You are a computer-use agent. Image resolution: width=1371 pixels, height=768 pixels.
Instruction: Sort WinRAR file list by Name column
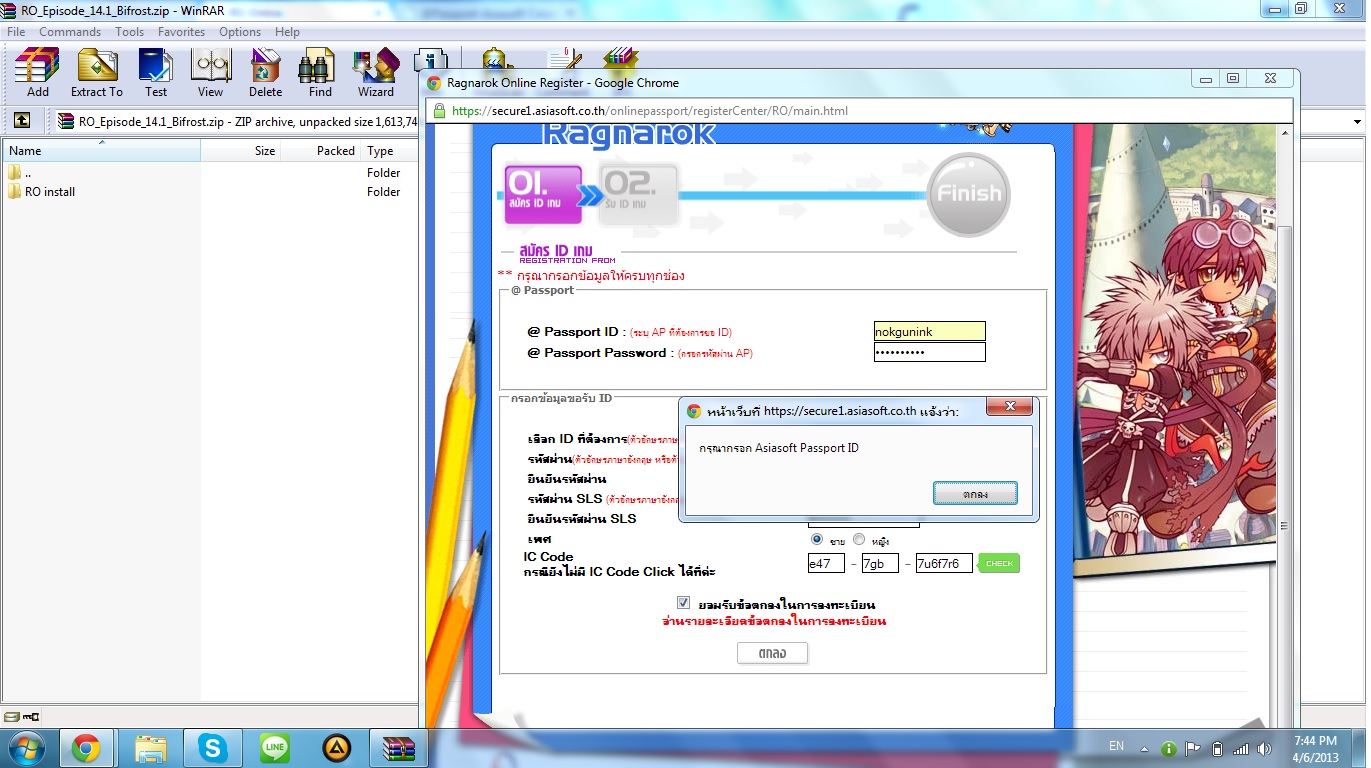(x=101, y=151)
